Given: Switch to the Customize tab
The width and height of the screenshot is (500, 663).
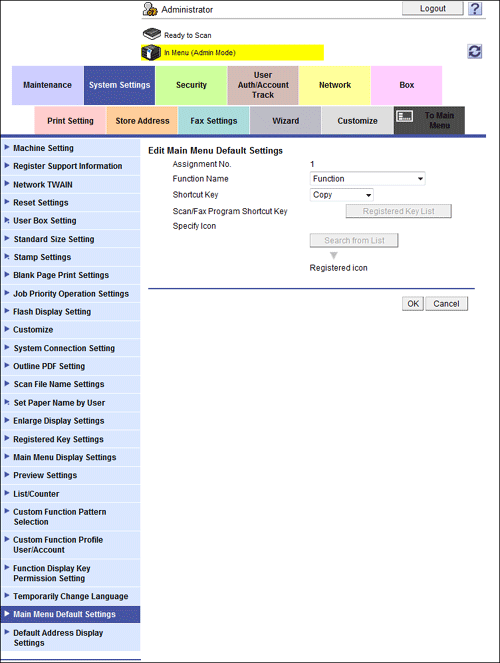Looking at the screenshot, I should coord(357,121).
